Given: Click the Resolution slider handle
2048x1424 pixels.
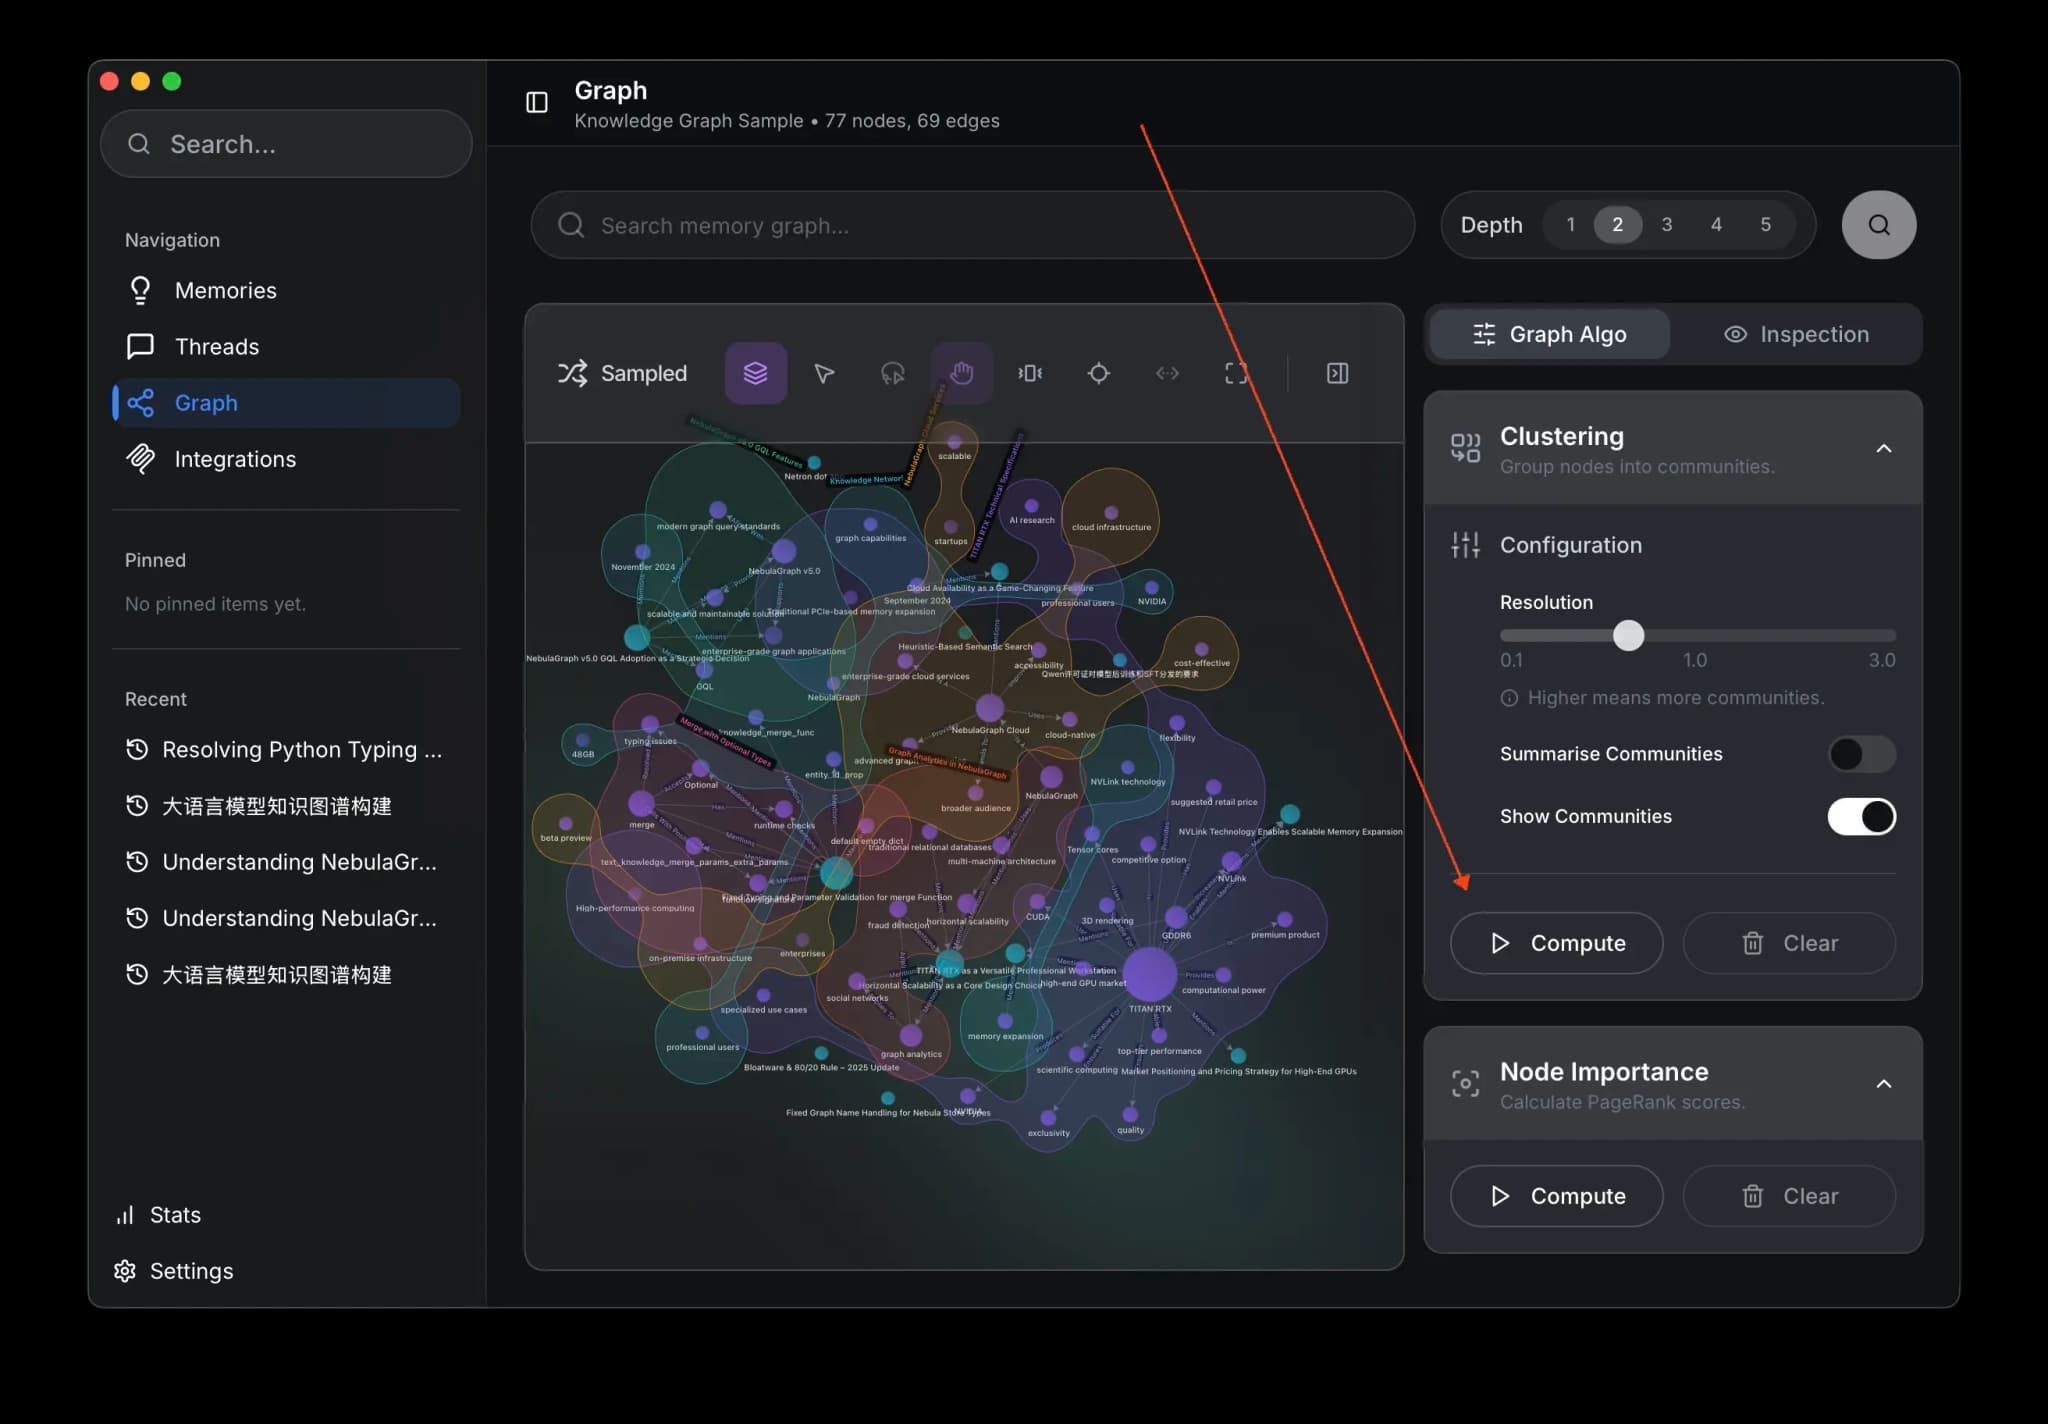Looking at the screenshot, I should (x=1628, y=636).
